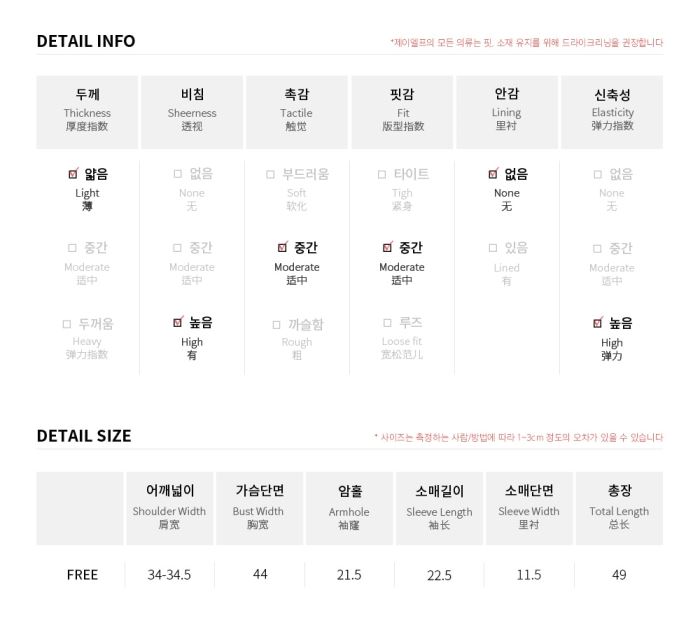Click the Thickness column header
Image resolution: width=700 pixels, height=625 pixels.
(x=88, y=112)
